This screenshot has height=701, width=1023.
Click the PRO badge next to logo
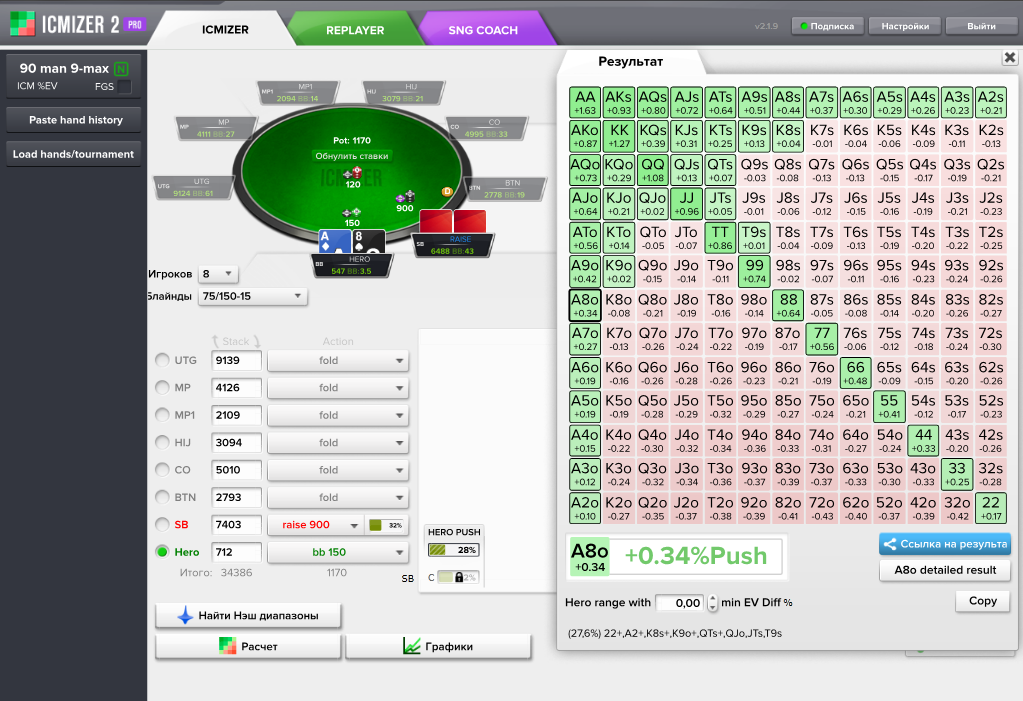[x=134, y=25]
